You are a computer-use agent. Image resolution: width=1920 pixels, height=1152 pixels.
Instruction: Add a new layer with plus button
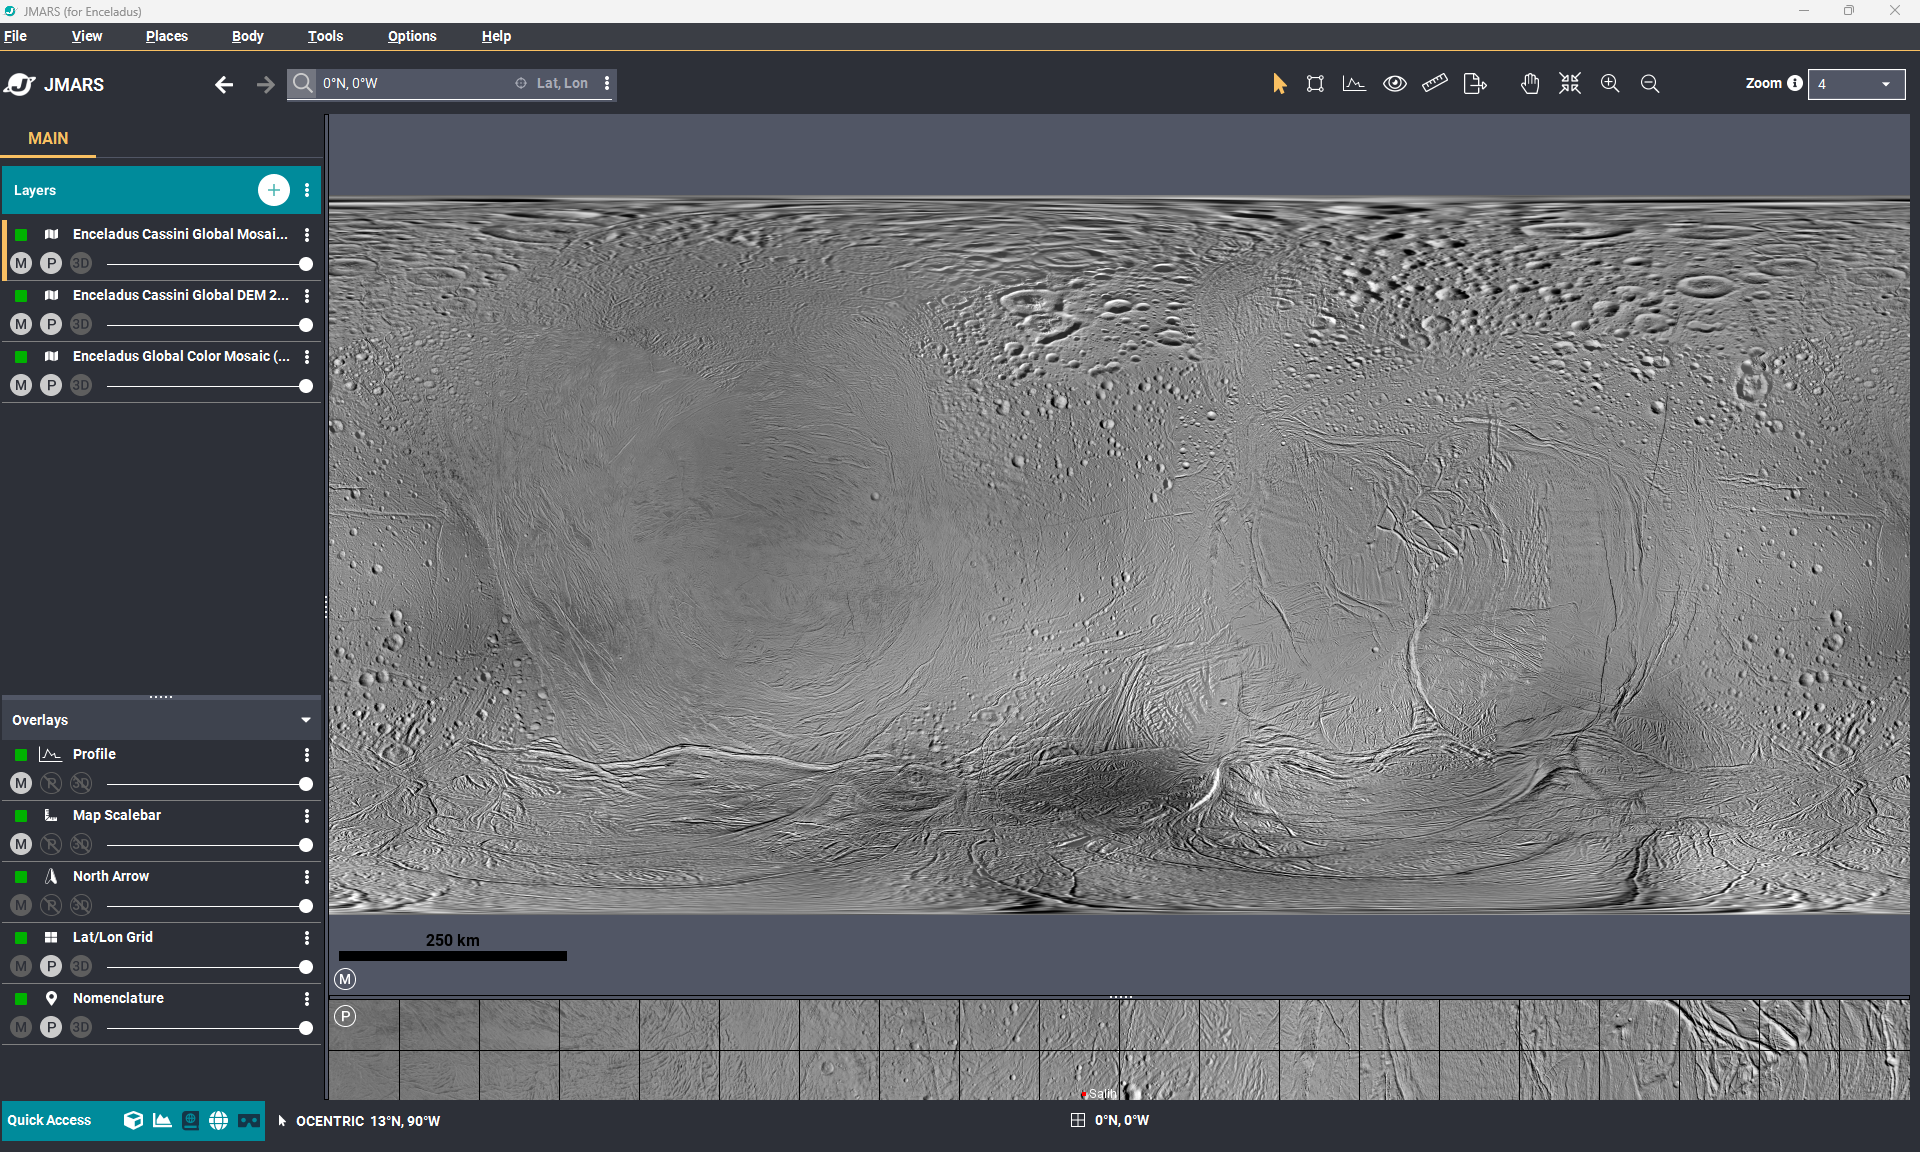[273, 190]
